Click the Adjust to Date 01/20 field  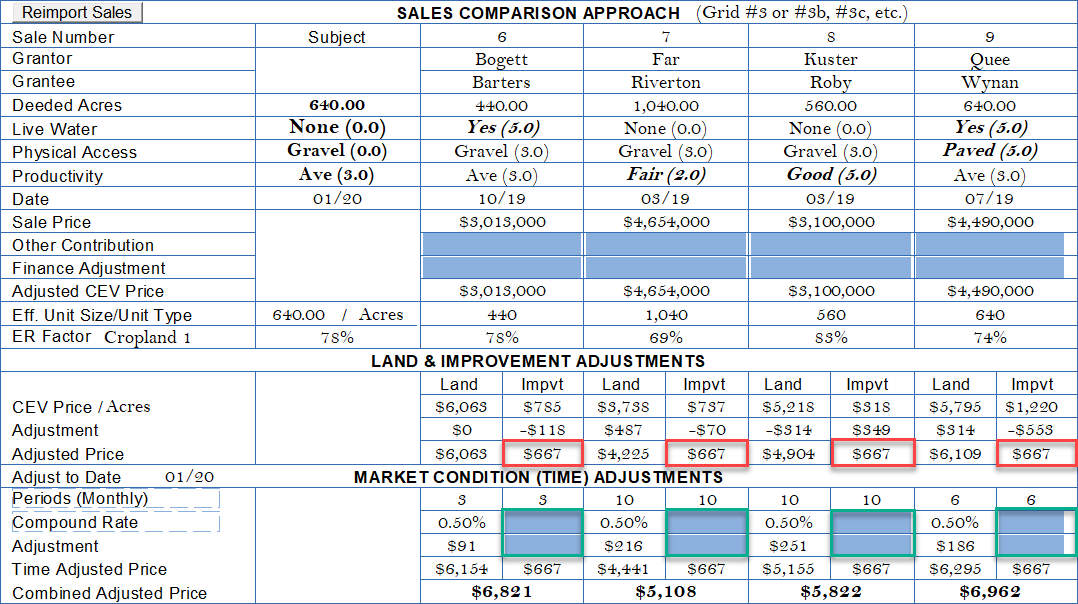point(189,477)
